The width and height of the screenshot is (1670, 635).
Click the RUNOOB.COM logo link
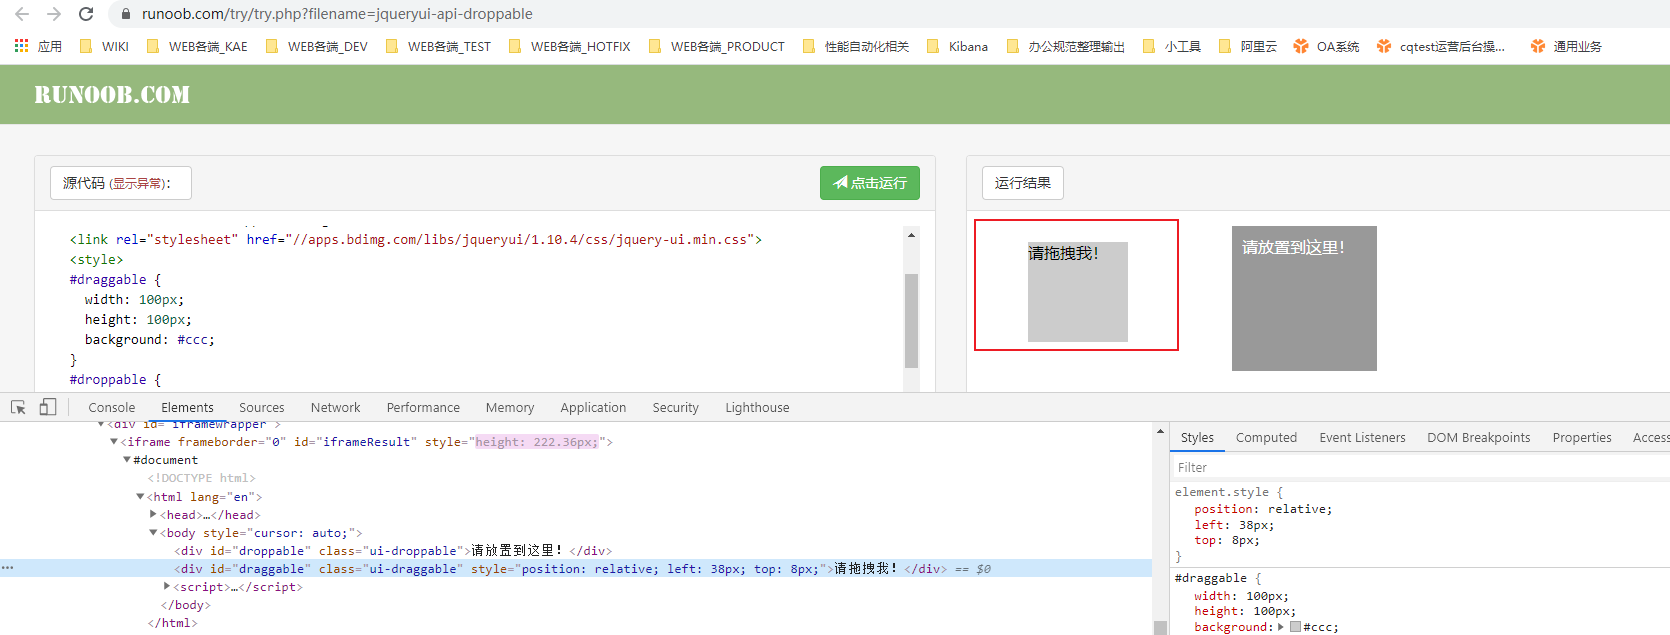tap(112, 95)
